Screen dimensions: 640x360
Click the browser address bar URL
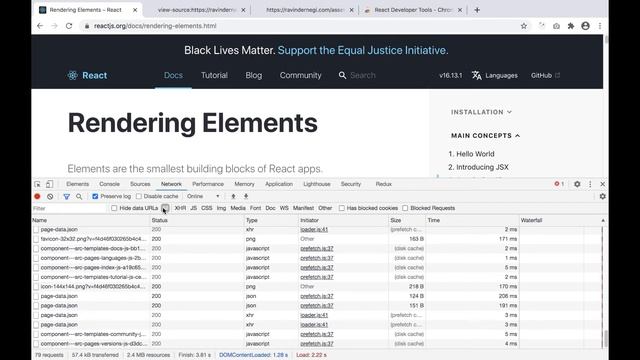[x=155, y=26]
